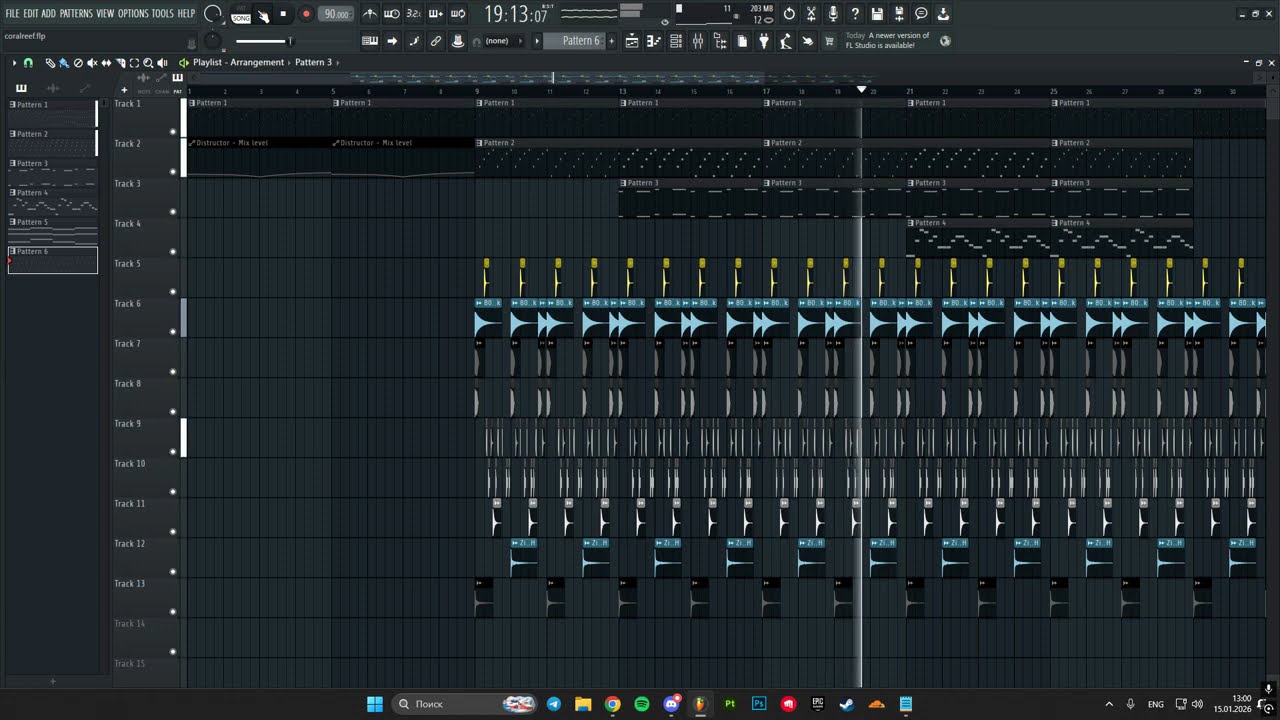Click the link/multilink controllers icon
Image resolution: width=1280 pixels, height=720 pixels.
click(x=436, y=41)
